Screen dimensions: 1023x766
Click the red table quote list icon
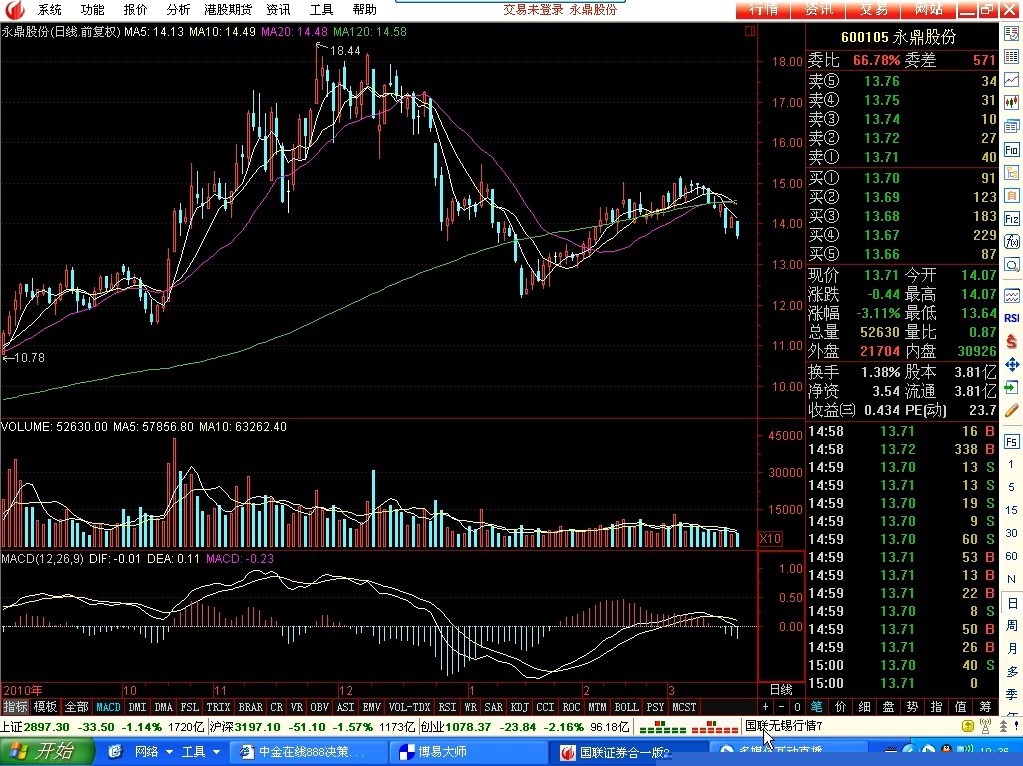click(x=1012, y=56)
